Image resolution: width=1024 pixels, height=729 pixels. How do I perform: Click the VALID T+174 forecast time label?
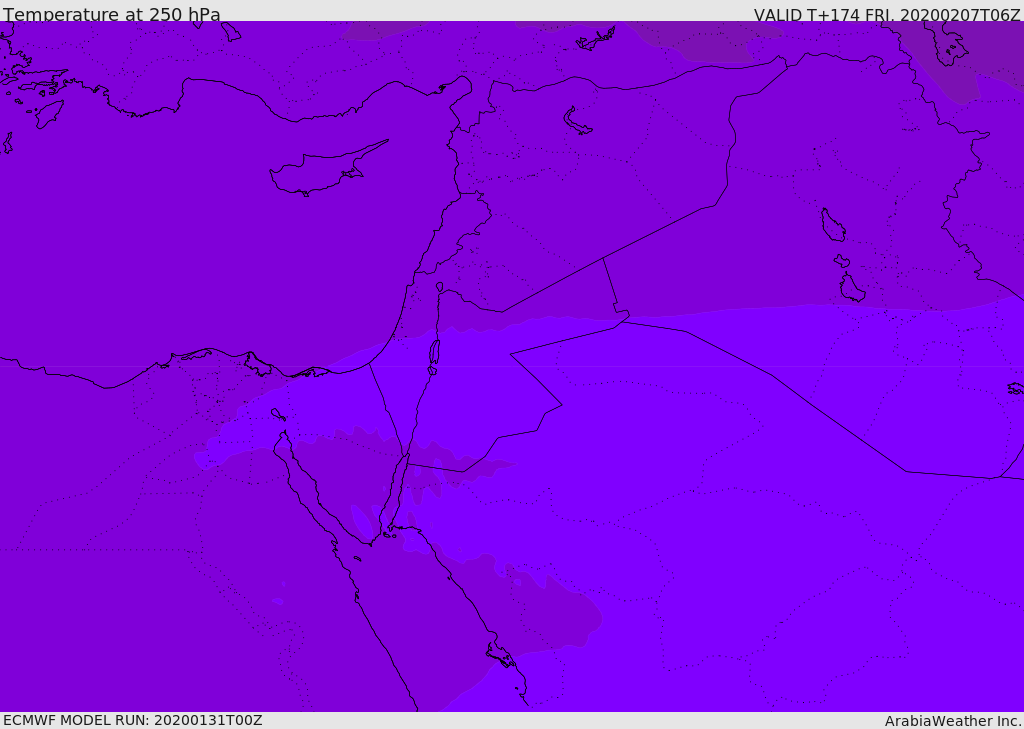click(x=886, y=15)
